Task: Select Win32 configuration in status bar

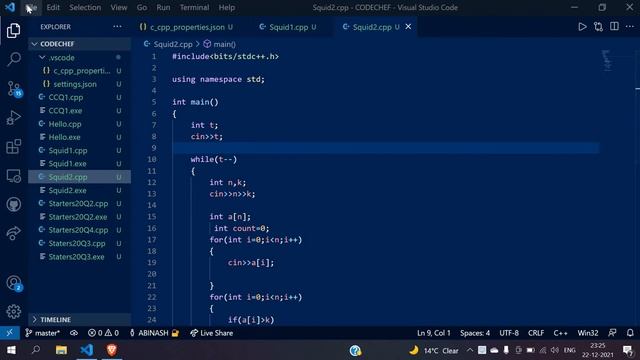Action: pos(588,333)
